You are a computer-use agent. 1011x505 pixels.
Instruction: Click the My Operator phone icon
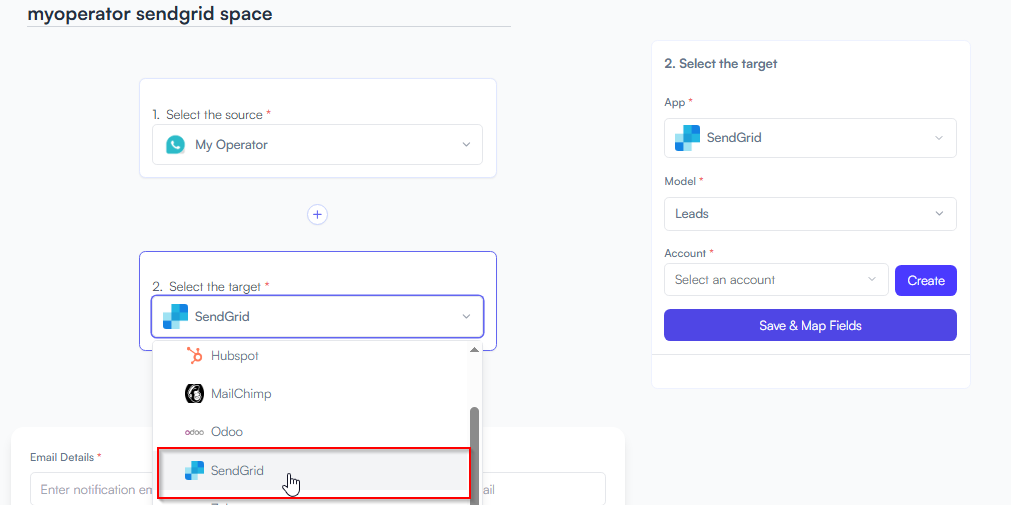175,144
